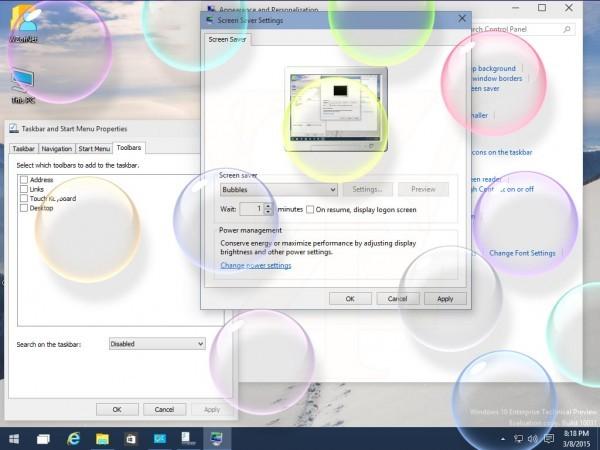Launch Internet Explorer from the taskbar
600x450 pixels.
point(73,439)
